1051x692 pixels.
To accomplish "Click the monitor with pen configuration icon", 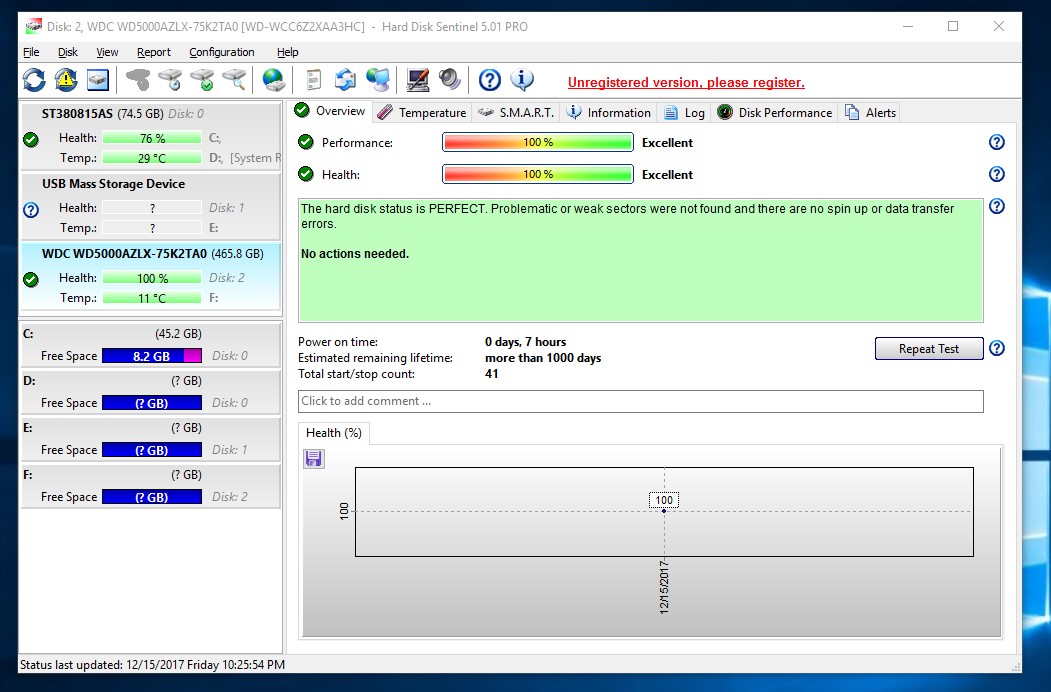I will pos(418,80).
